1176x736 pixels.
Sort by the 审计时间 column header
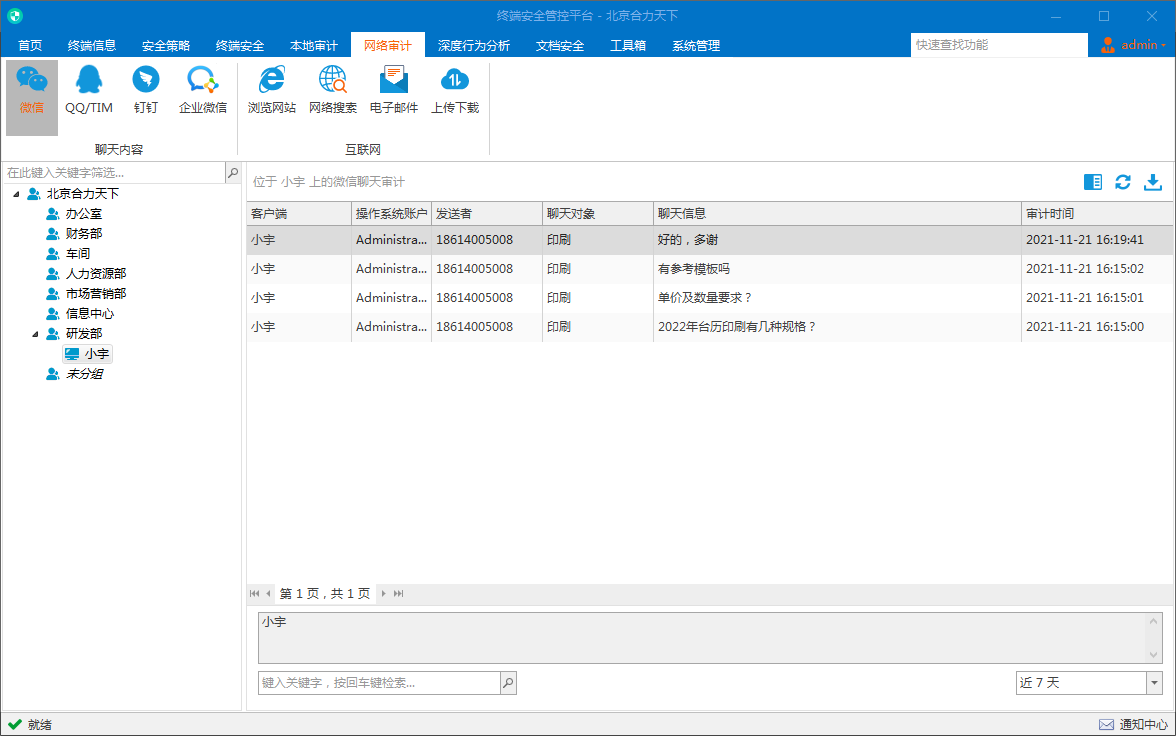[x=1097, y=214]
